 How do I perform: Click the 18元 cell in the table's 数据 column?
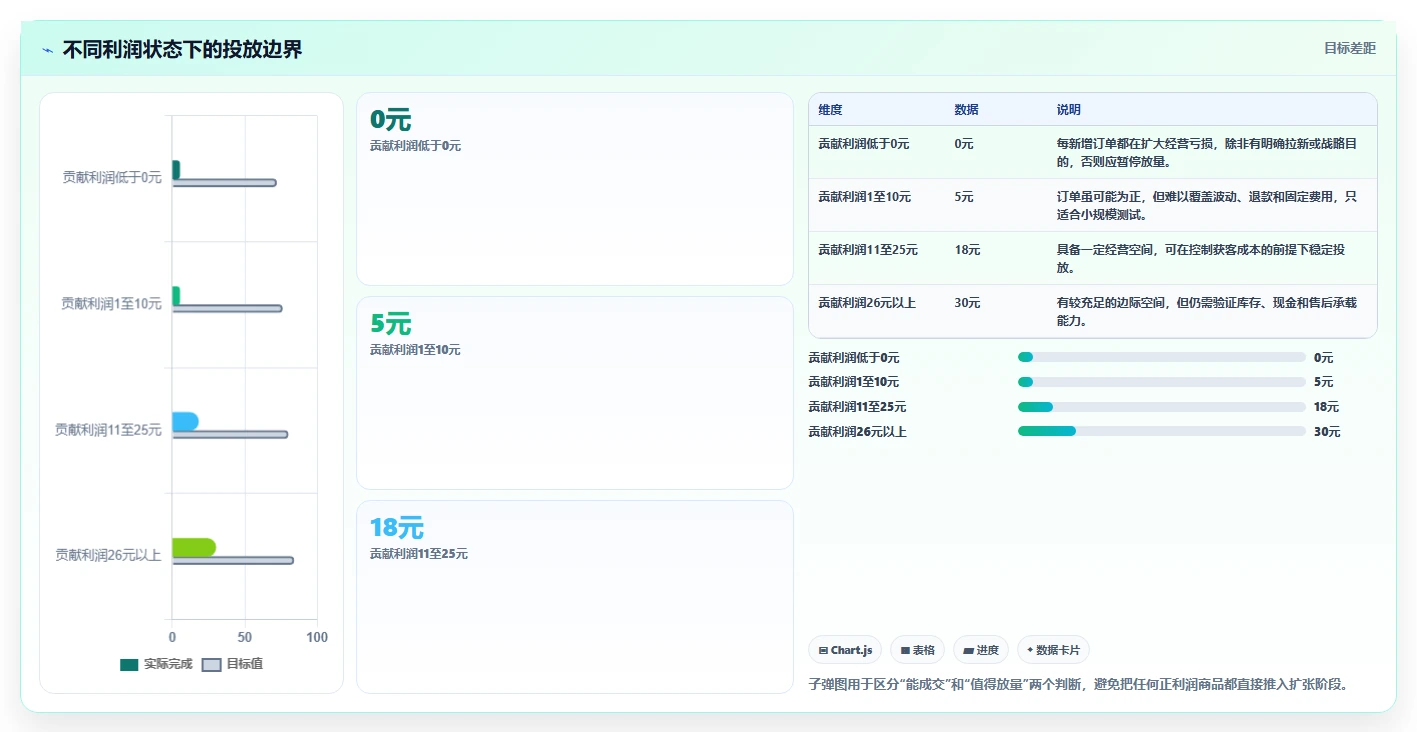(967, 250)
